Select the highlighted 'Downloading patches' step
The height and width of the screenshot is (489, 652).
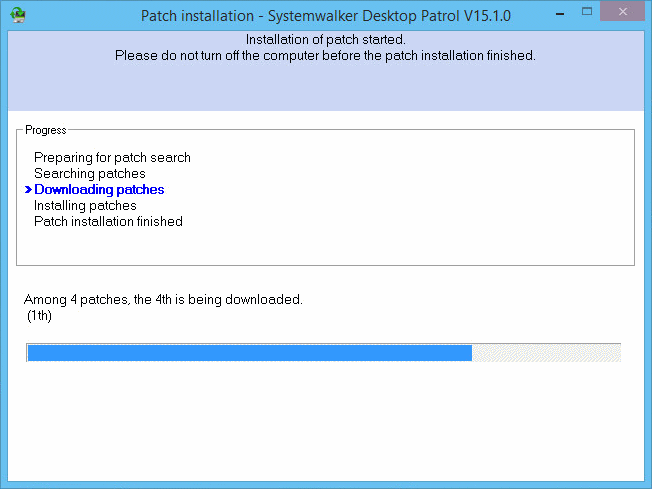[99, 190]
